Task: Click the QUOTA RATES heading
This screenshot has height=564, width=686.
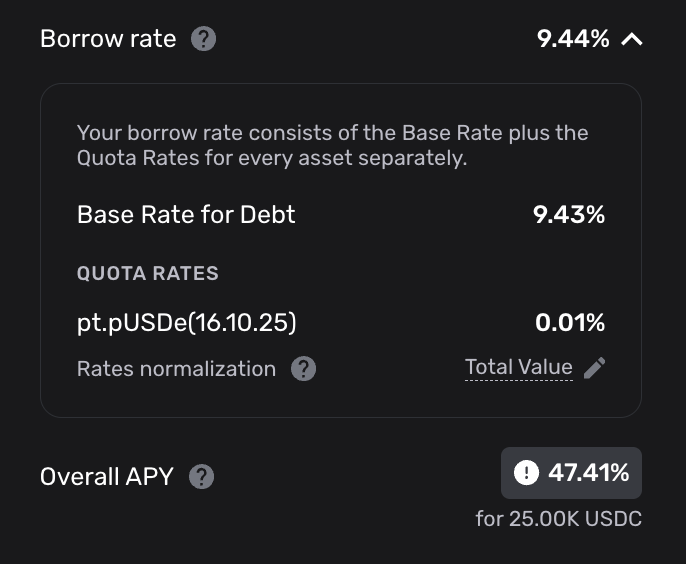Action: 147,273
